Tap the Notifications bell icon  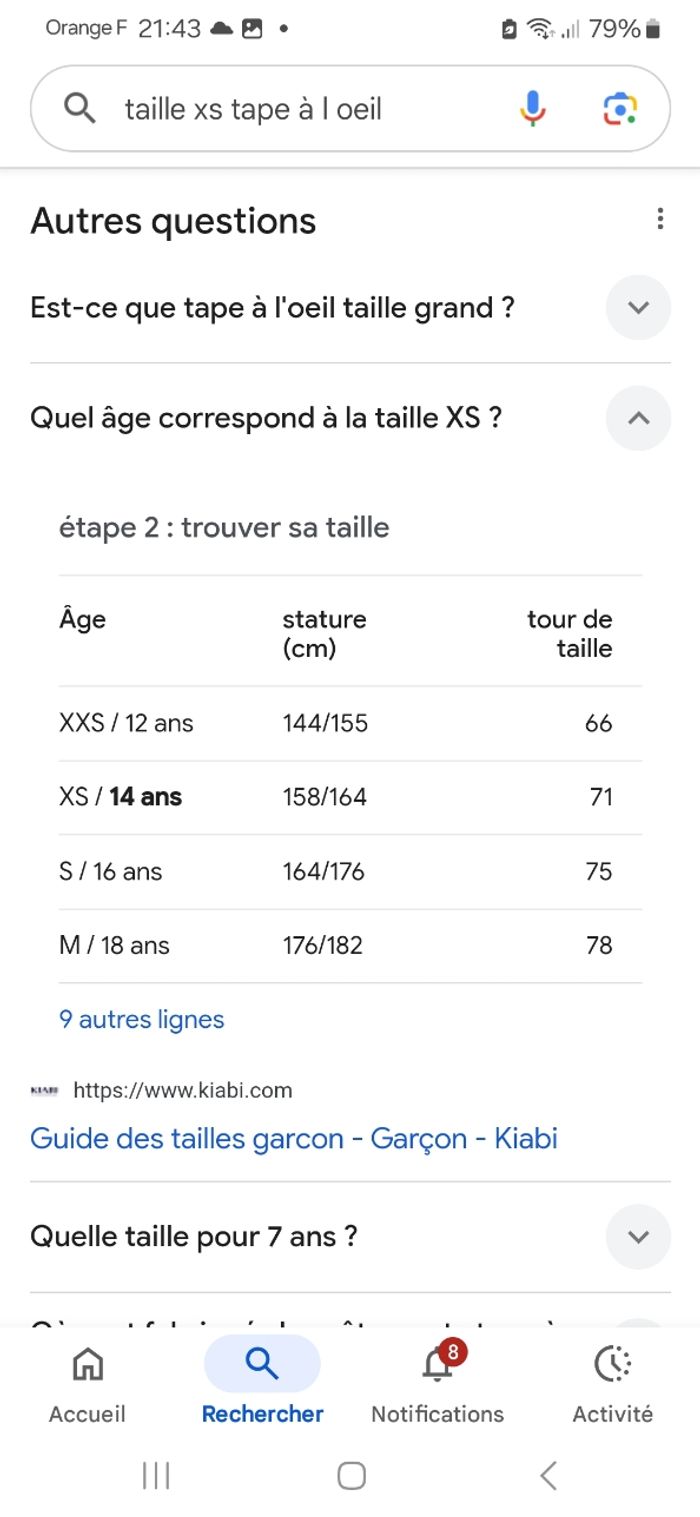pyautogui.click(x=435, y=1363)
